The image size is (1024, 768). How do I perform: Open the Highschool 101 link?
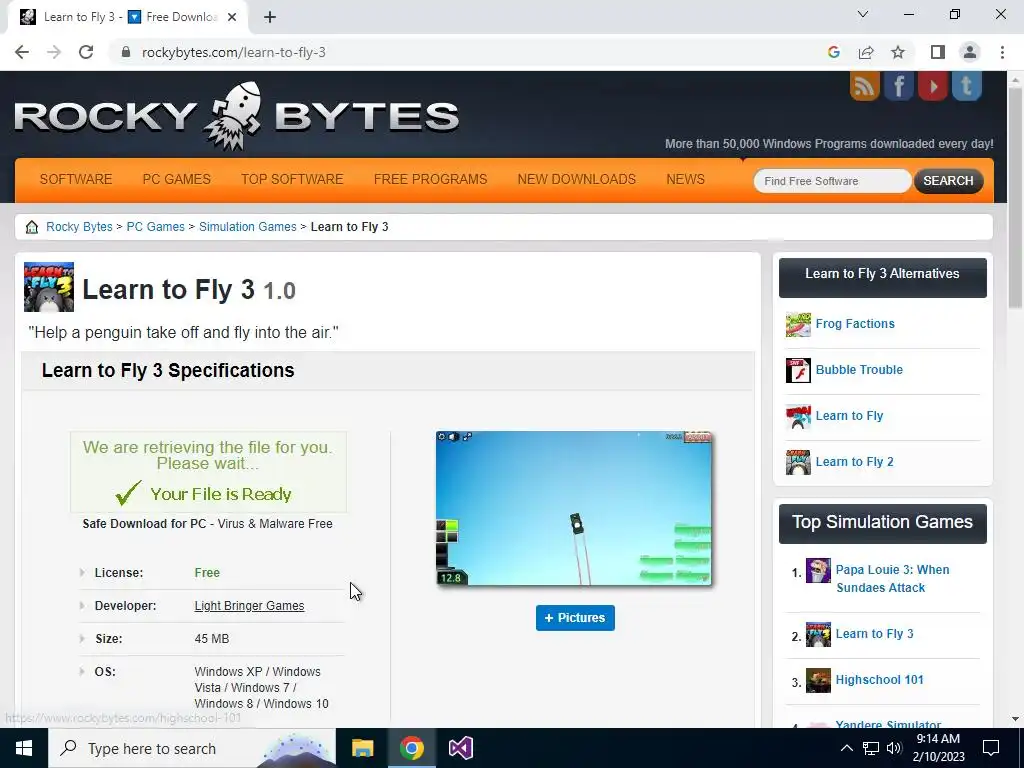click(879, 680)
